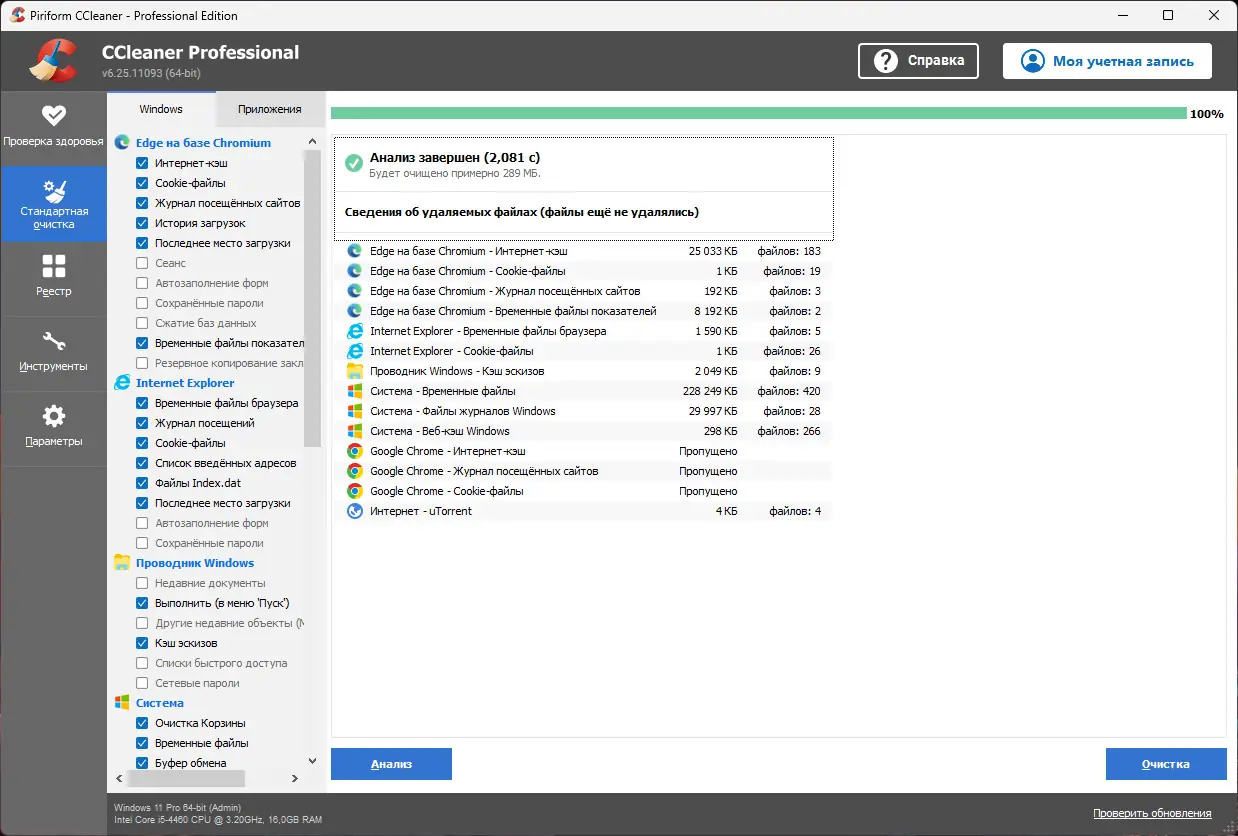Click the Проверить обновления link
The image size is (1238, 836).
1152,813
